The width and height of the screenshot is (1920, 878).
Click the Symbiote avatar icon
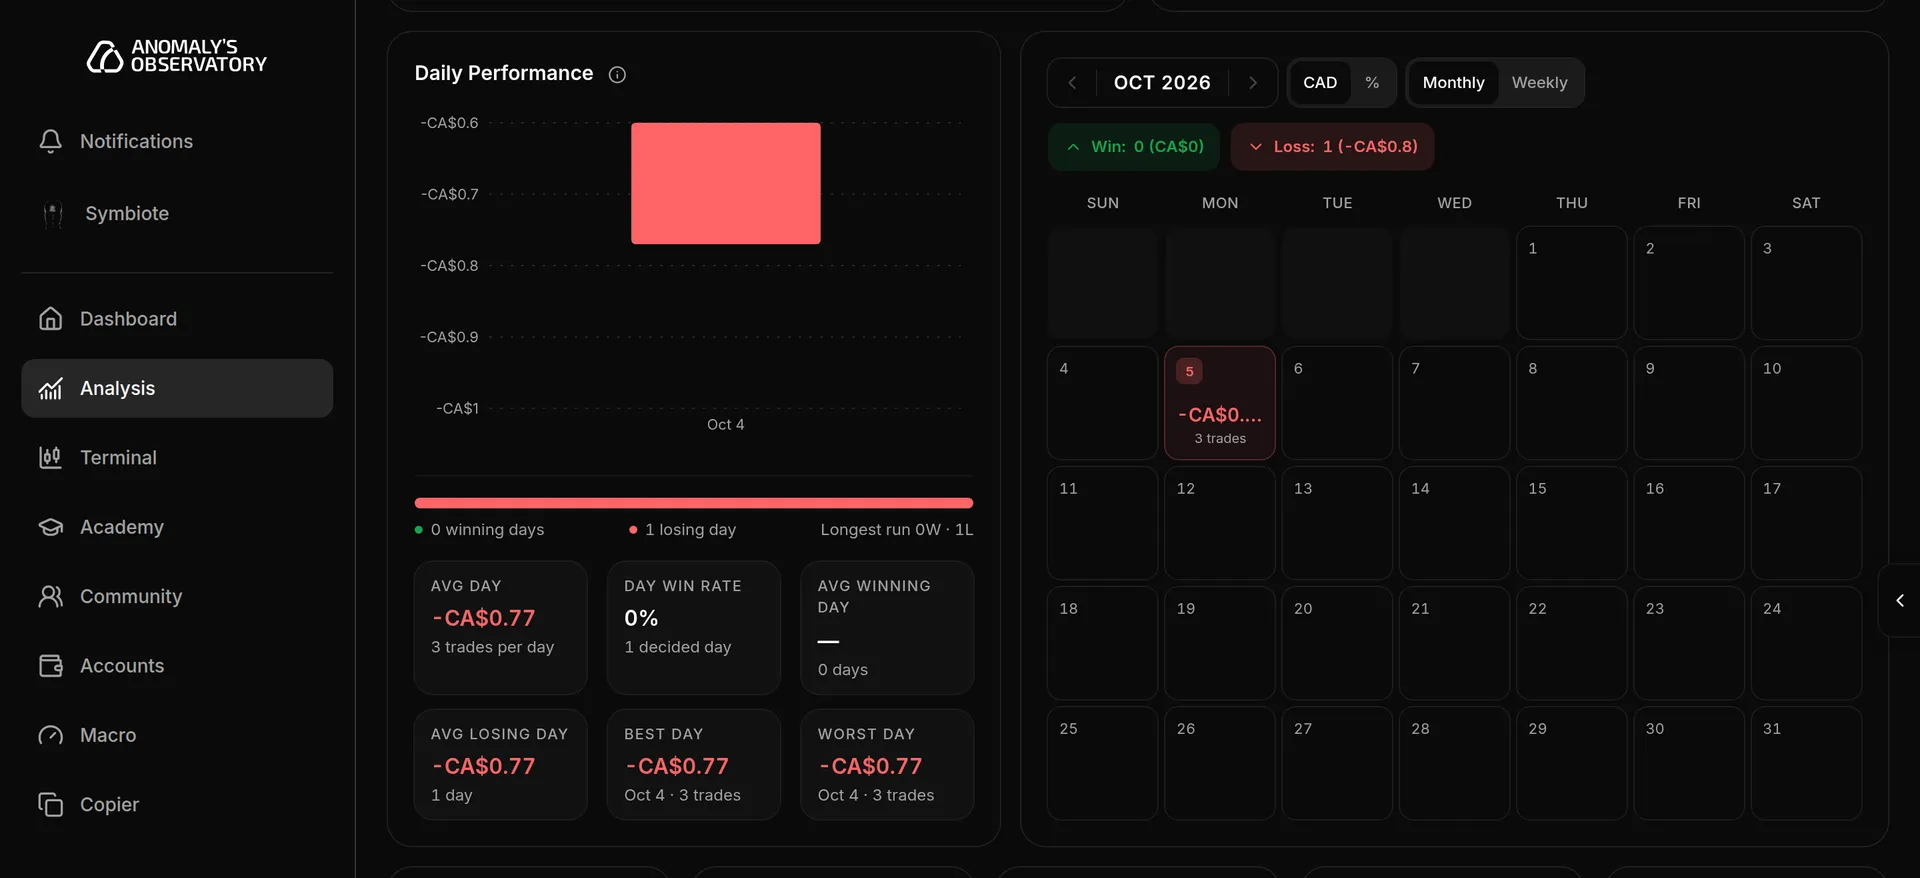point(53,214)
